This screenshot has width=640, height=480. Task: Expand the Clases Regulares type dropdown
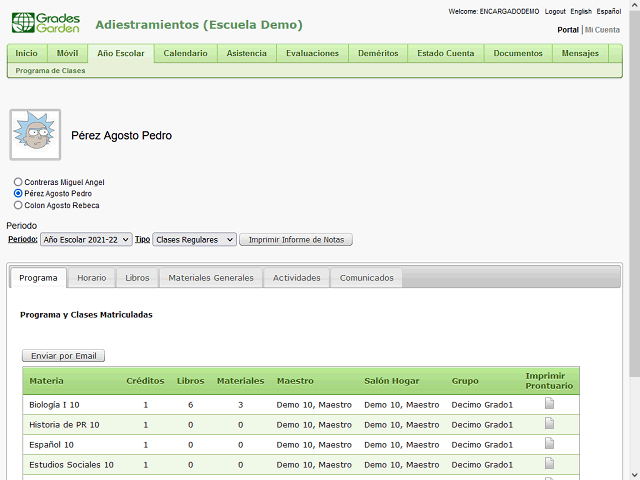pos(194,240)
